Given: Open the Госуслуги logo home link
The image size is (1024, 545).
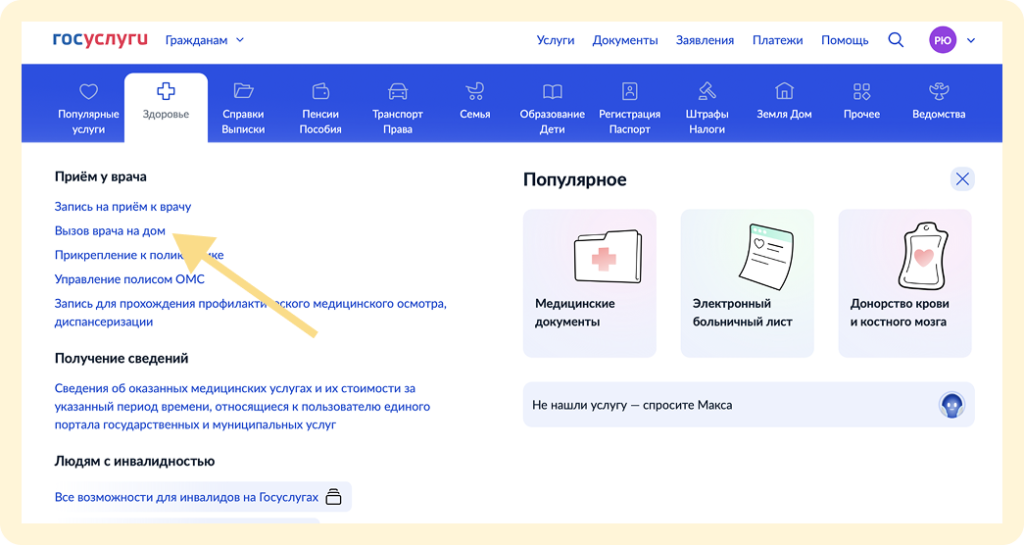Looking at the screenshot, I should (100, 39).
